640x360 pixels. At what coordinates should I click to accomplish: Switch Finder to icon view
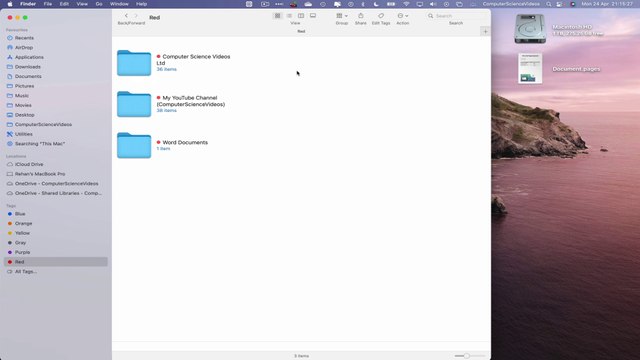(x=278, y=16)
